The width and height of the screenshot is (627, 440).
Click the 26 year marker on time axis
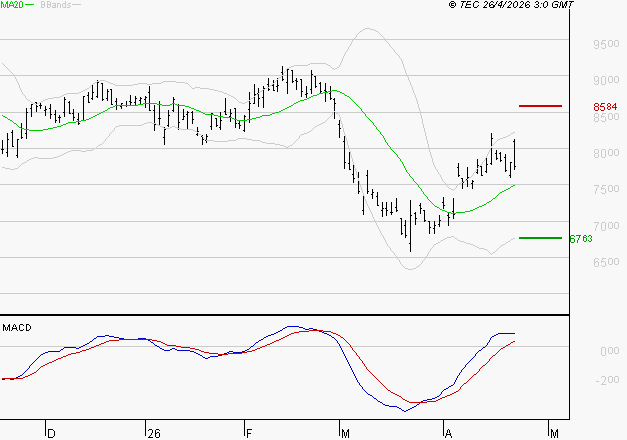(x=154, y=434)
